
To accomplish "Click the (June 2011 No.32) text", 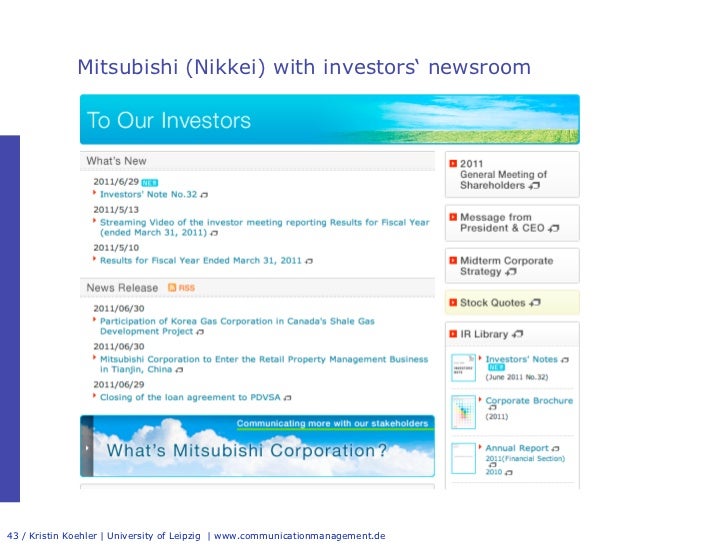I will [x=517, y=377].
